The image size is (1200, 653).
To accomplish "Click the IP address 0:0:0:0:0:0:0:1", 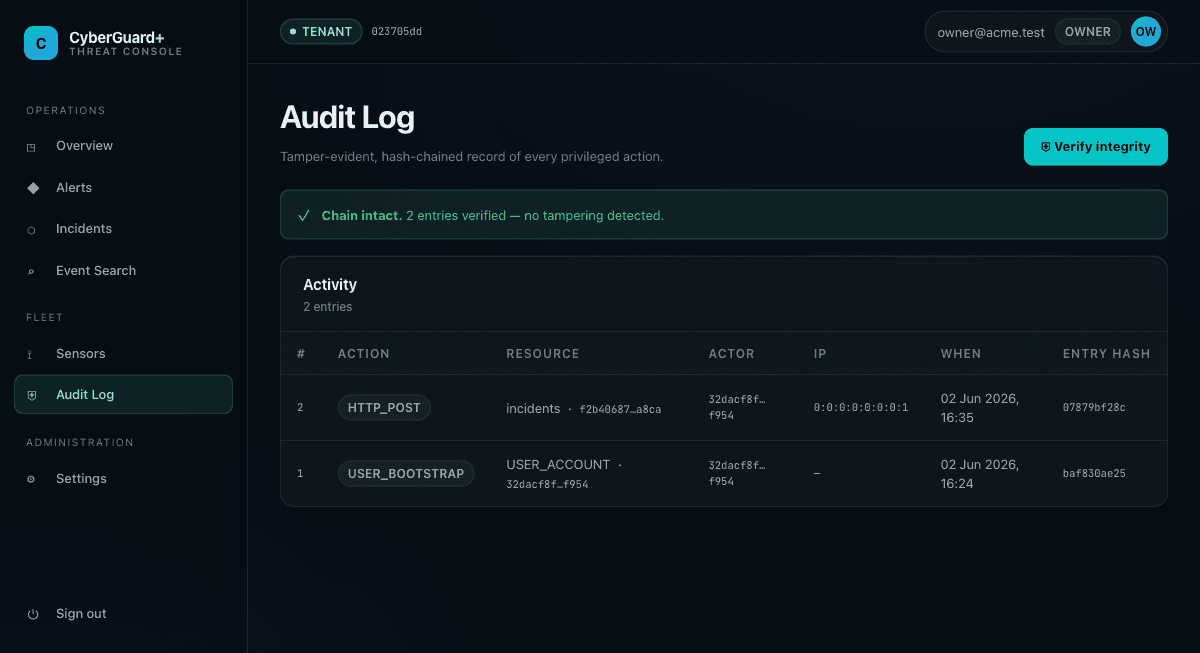I will coord(861,408).
